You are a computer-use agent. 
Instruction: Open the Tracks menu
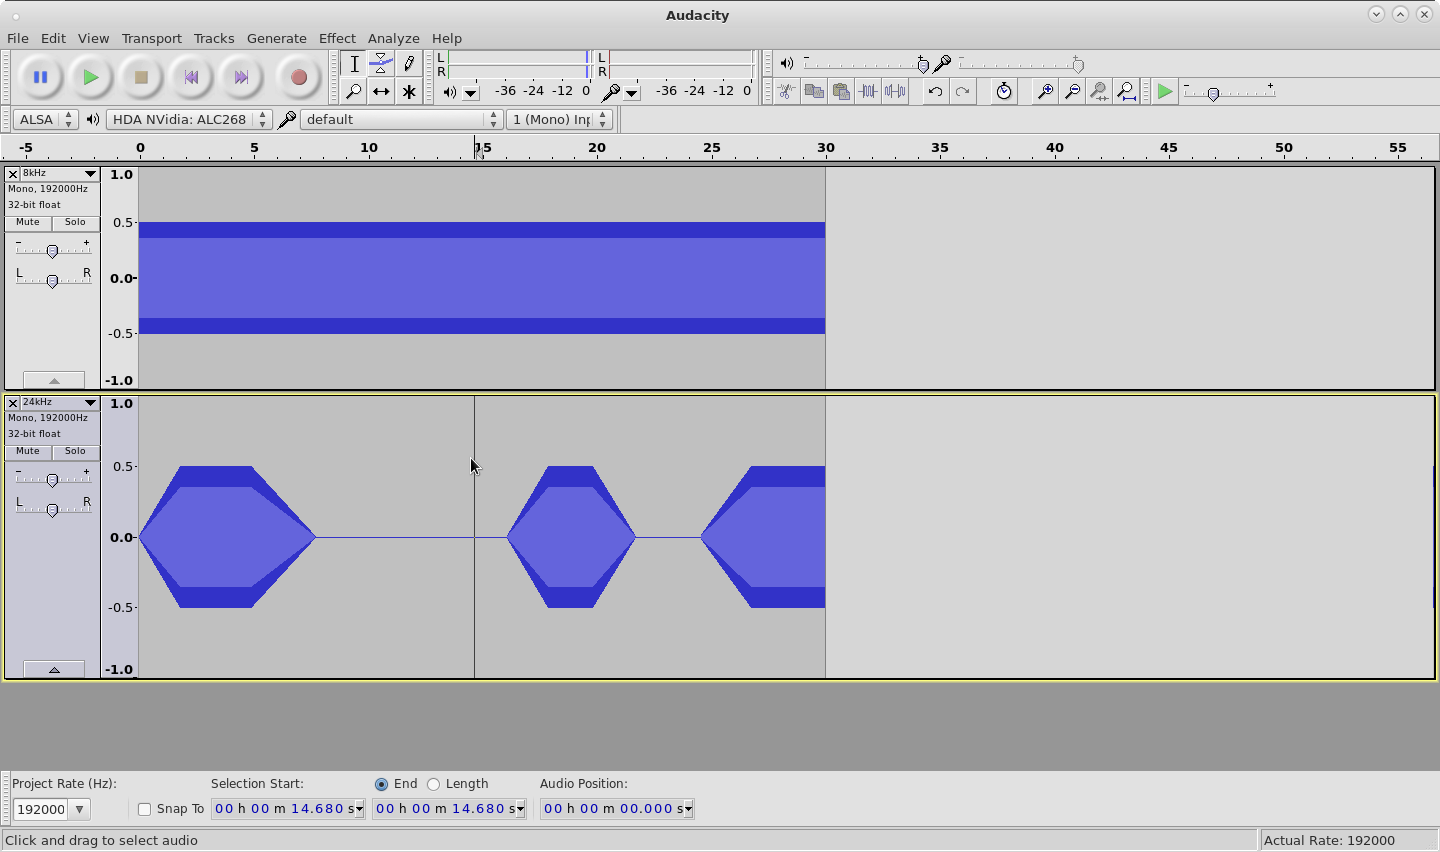214,38
